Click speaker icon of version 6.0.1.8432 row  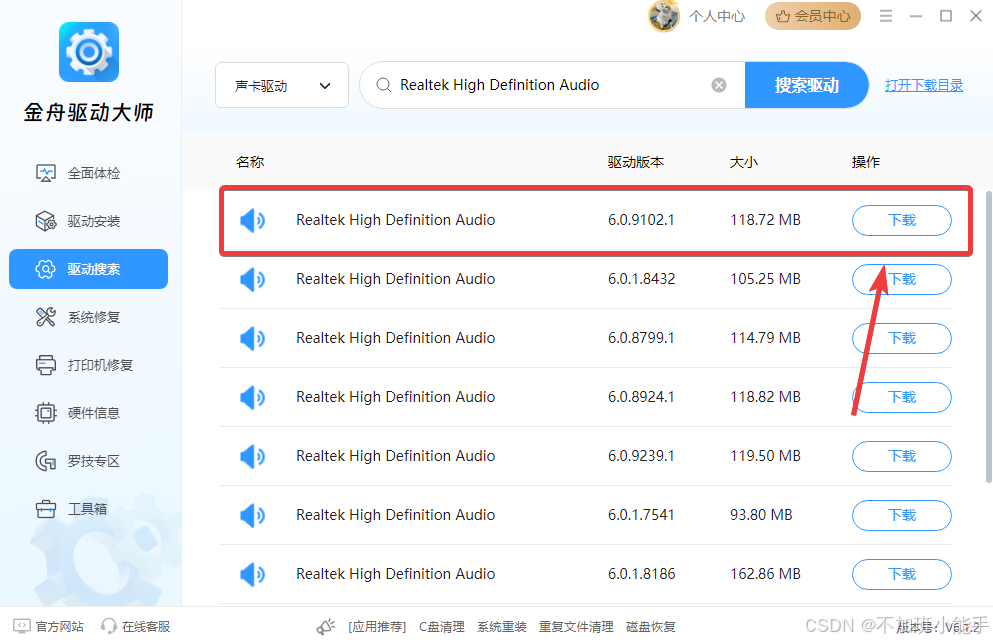(x=252, y=279)
